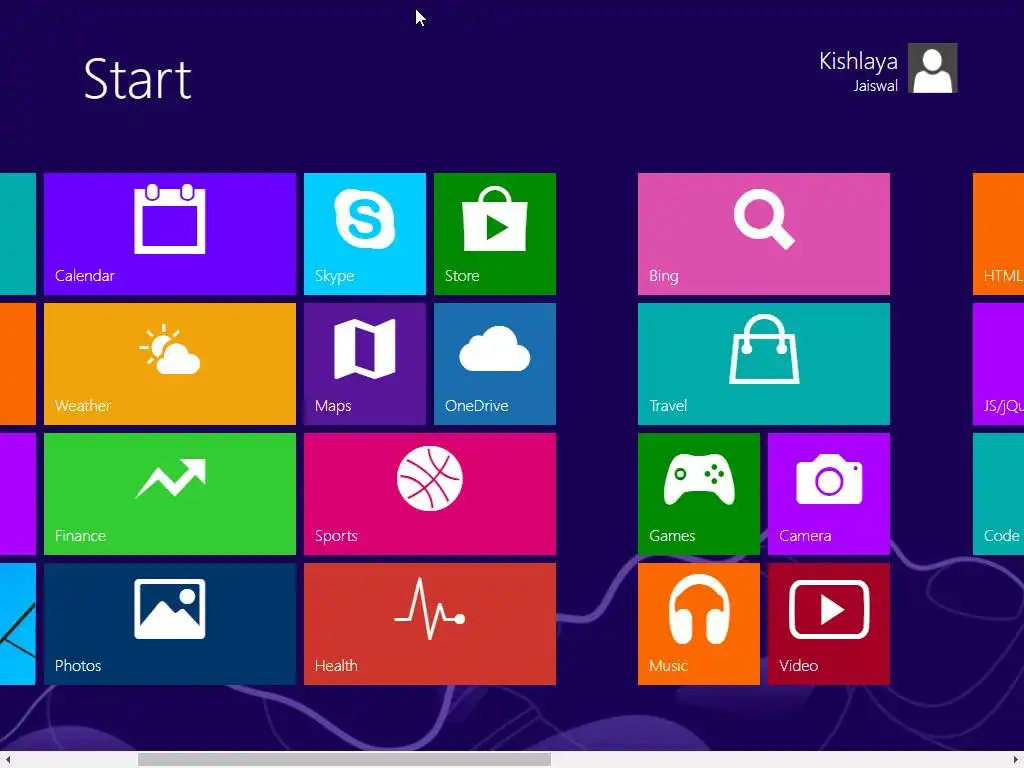Open the Travel tile
Viewport: 1024px width, 768px height.
click(x=763, y=364)
